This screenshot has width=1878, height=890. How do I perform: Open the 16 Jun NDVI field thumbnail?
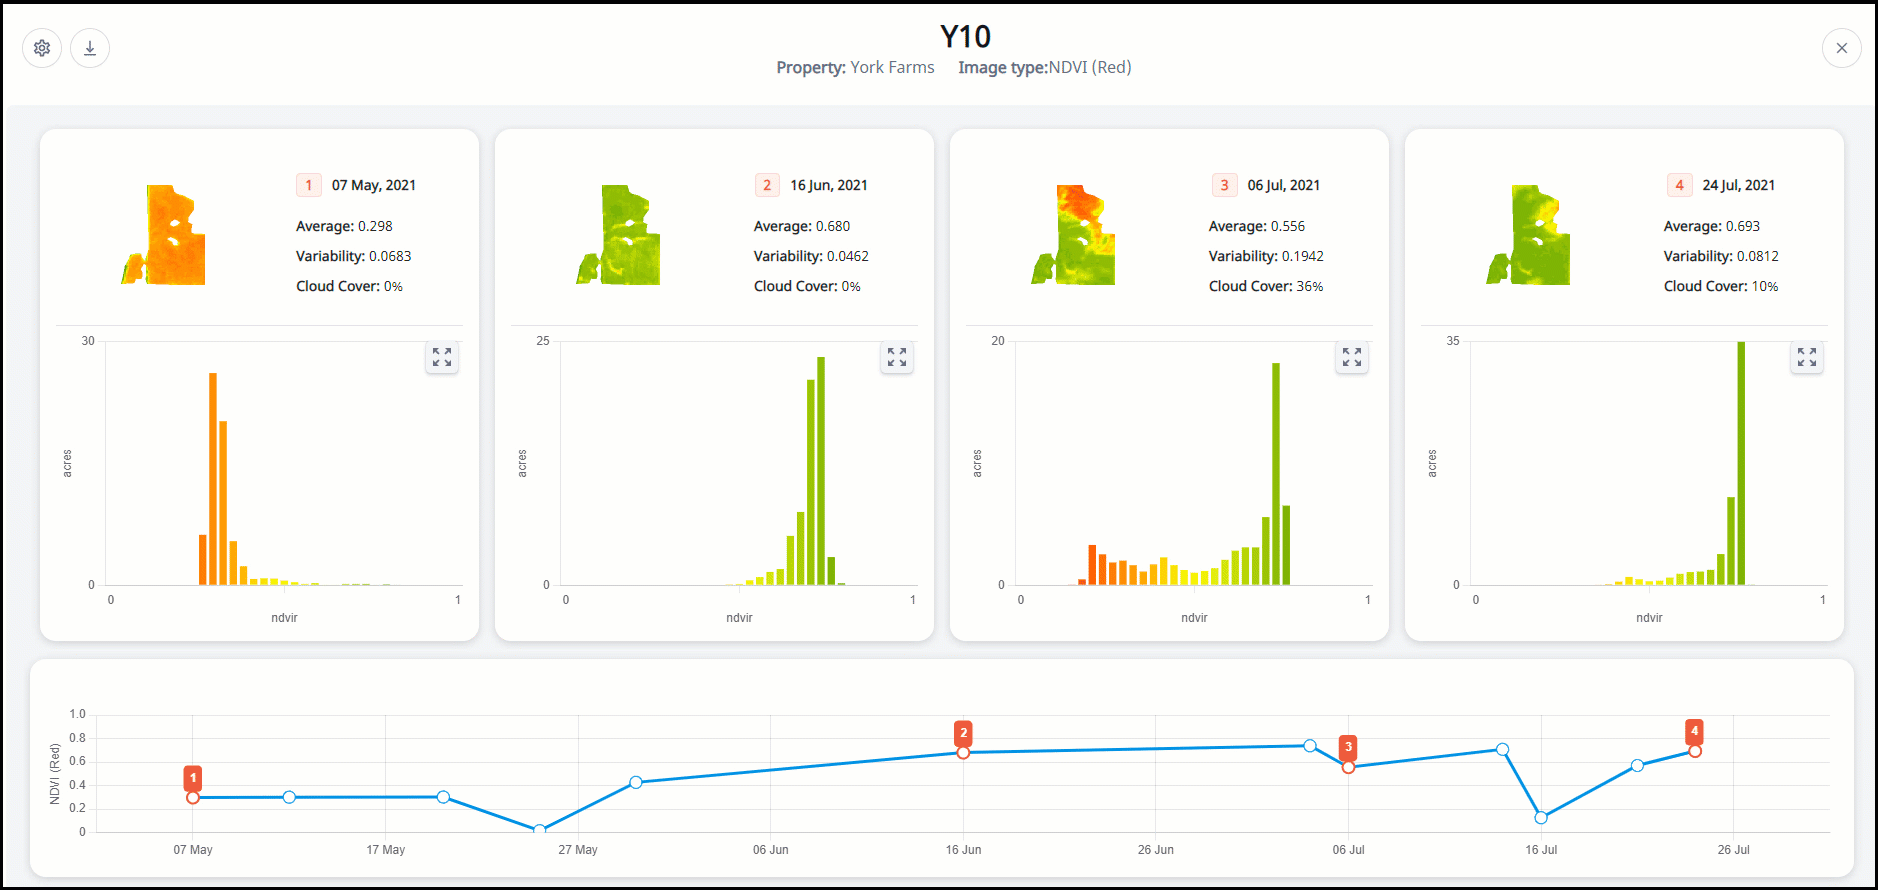click(x=620, y=236)
